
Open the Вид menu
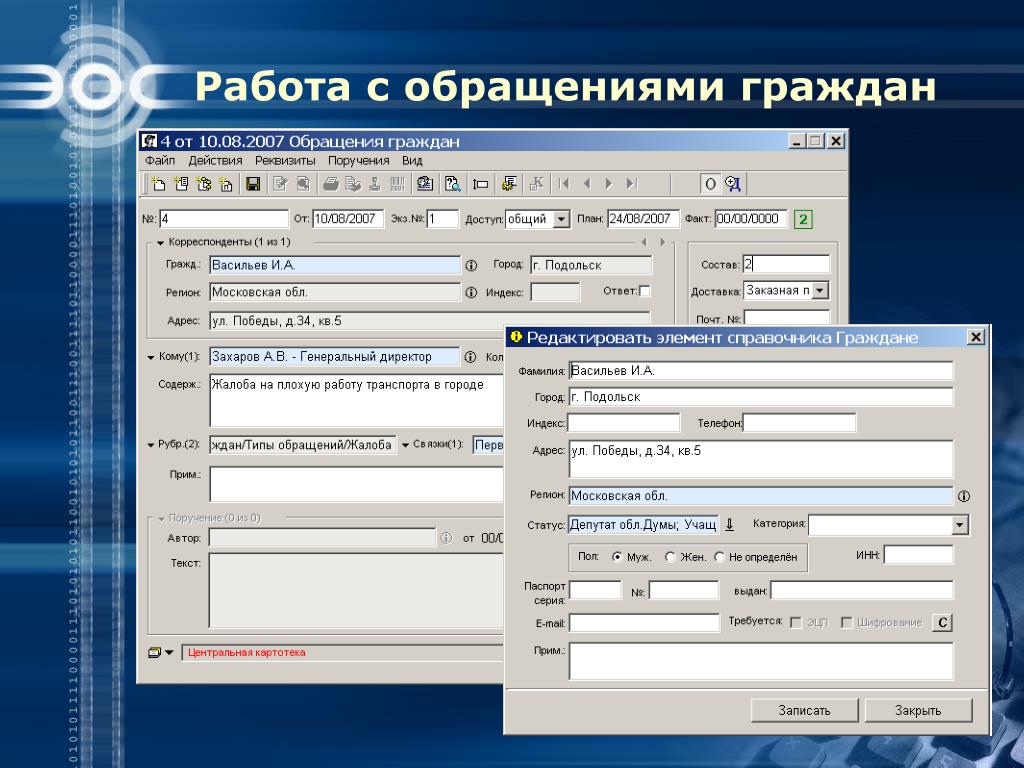(x=412, y=161)
